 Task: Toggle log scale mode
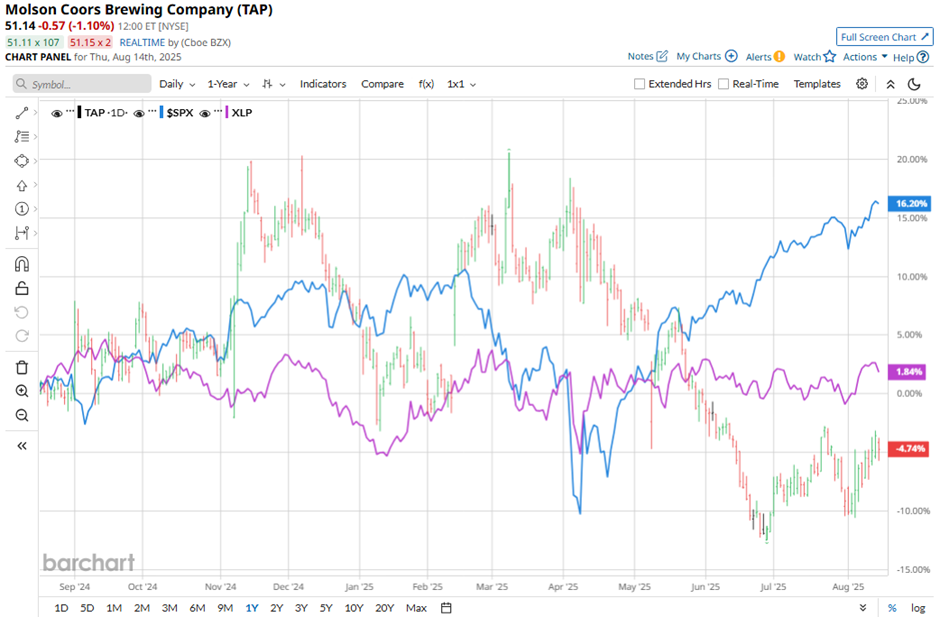[x=918, y=608]
